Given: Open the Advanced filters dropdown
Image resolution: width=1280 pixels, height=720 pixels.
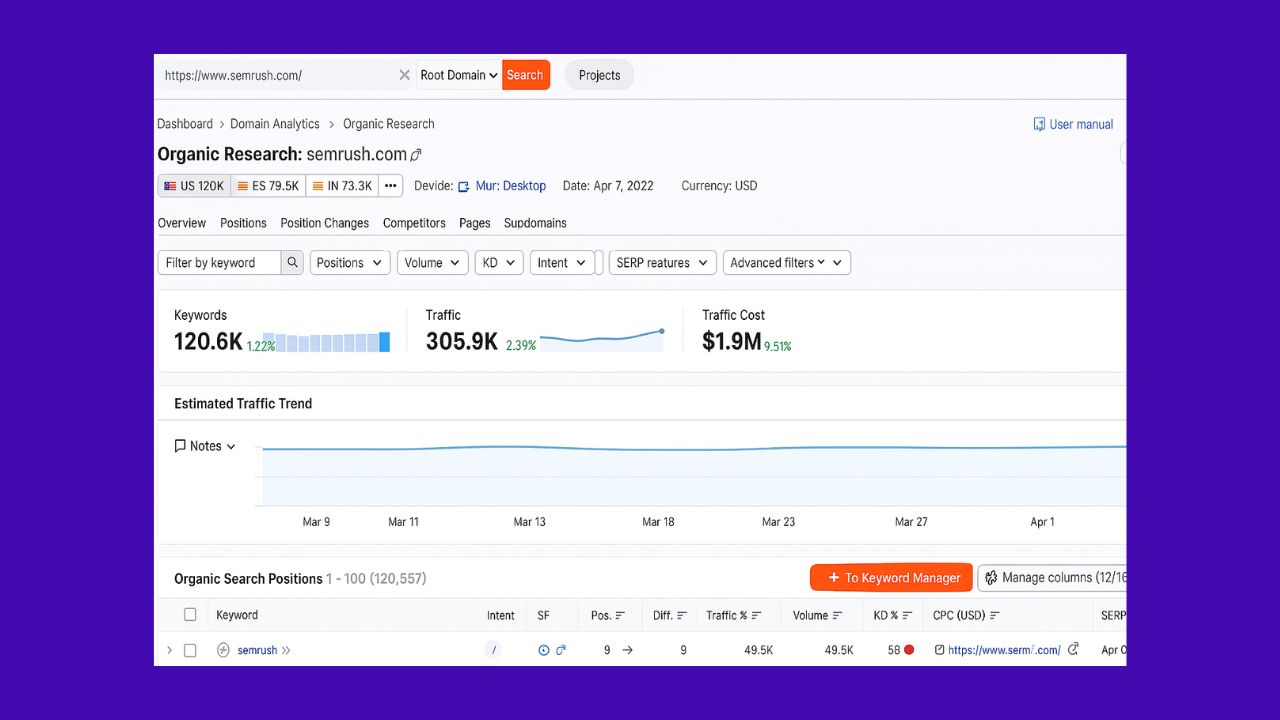Looking at the screenshot, I should click(787, 263).
